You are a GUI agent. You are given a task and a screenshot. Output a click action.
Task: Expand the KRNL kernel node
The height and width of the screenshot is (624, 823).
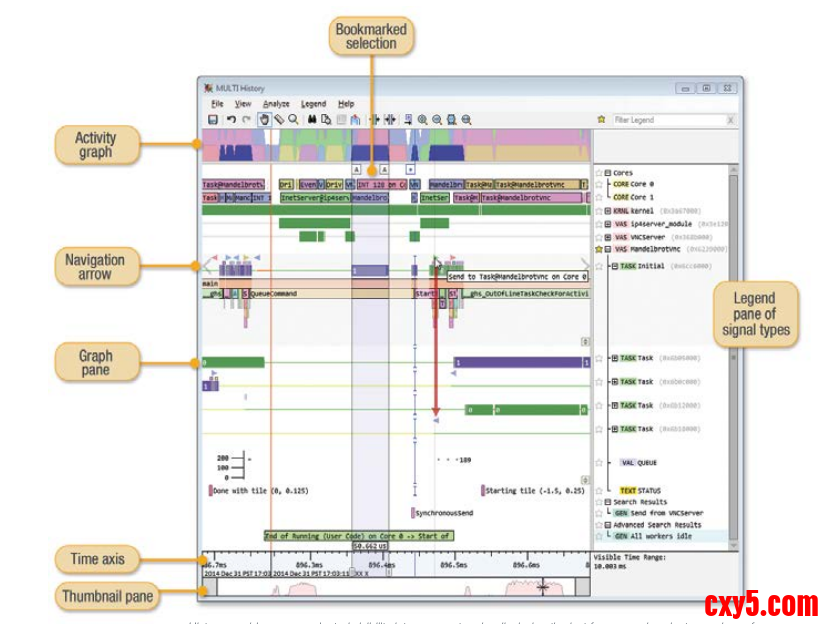pos(608,211)
